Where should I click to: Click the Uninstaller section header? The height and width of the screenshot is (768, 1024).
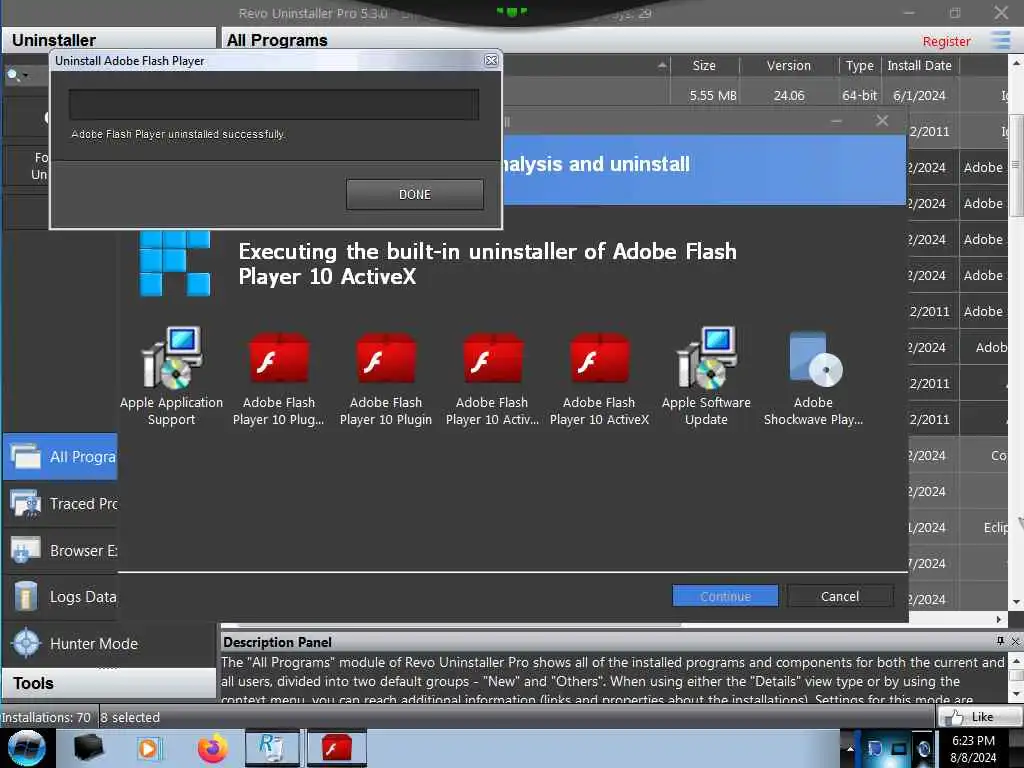tap(108, 40)
